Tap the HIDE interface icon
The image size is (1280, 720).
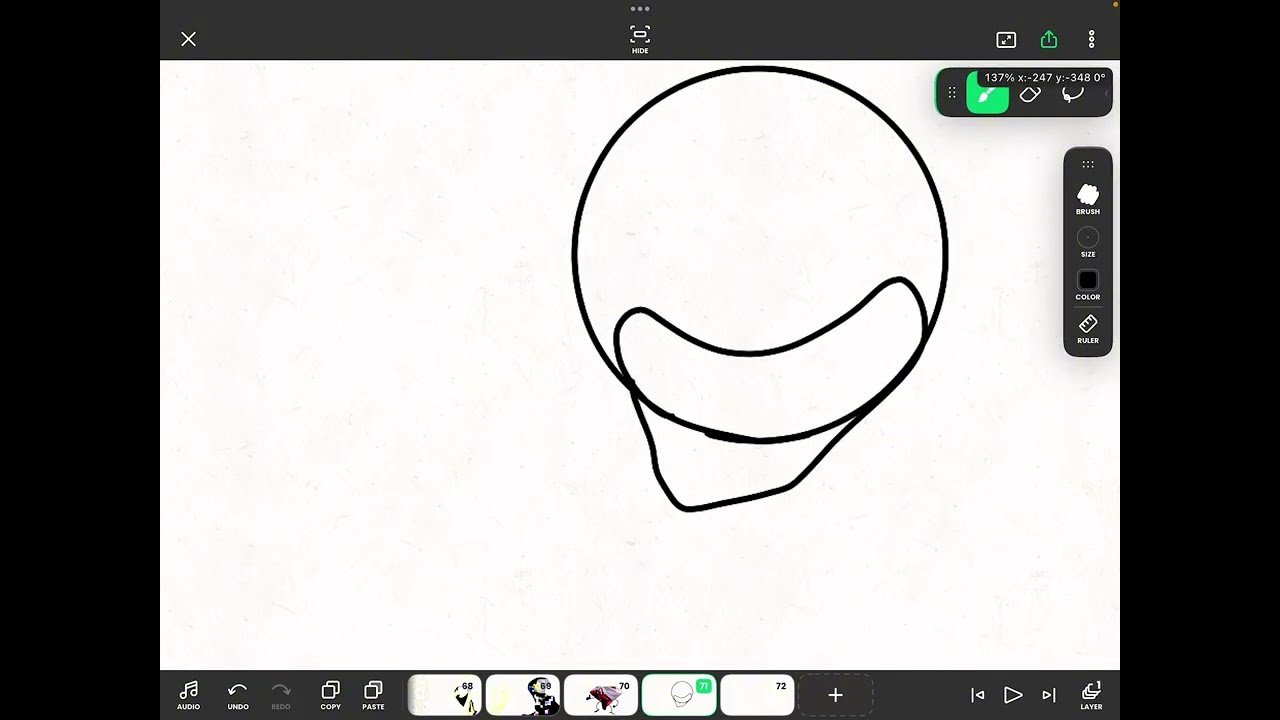(x=640, y=39)
